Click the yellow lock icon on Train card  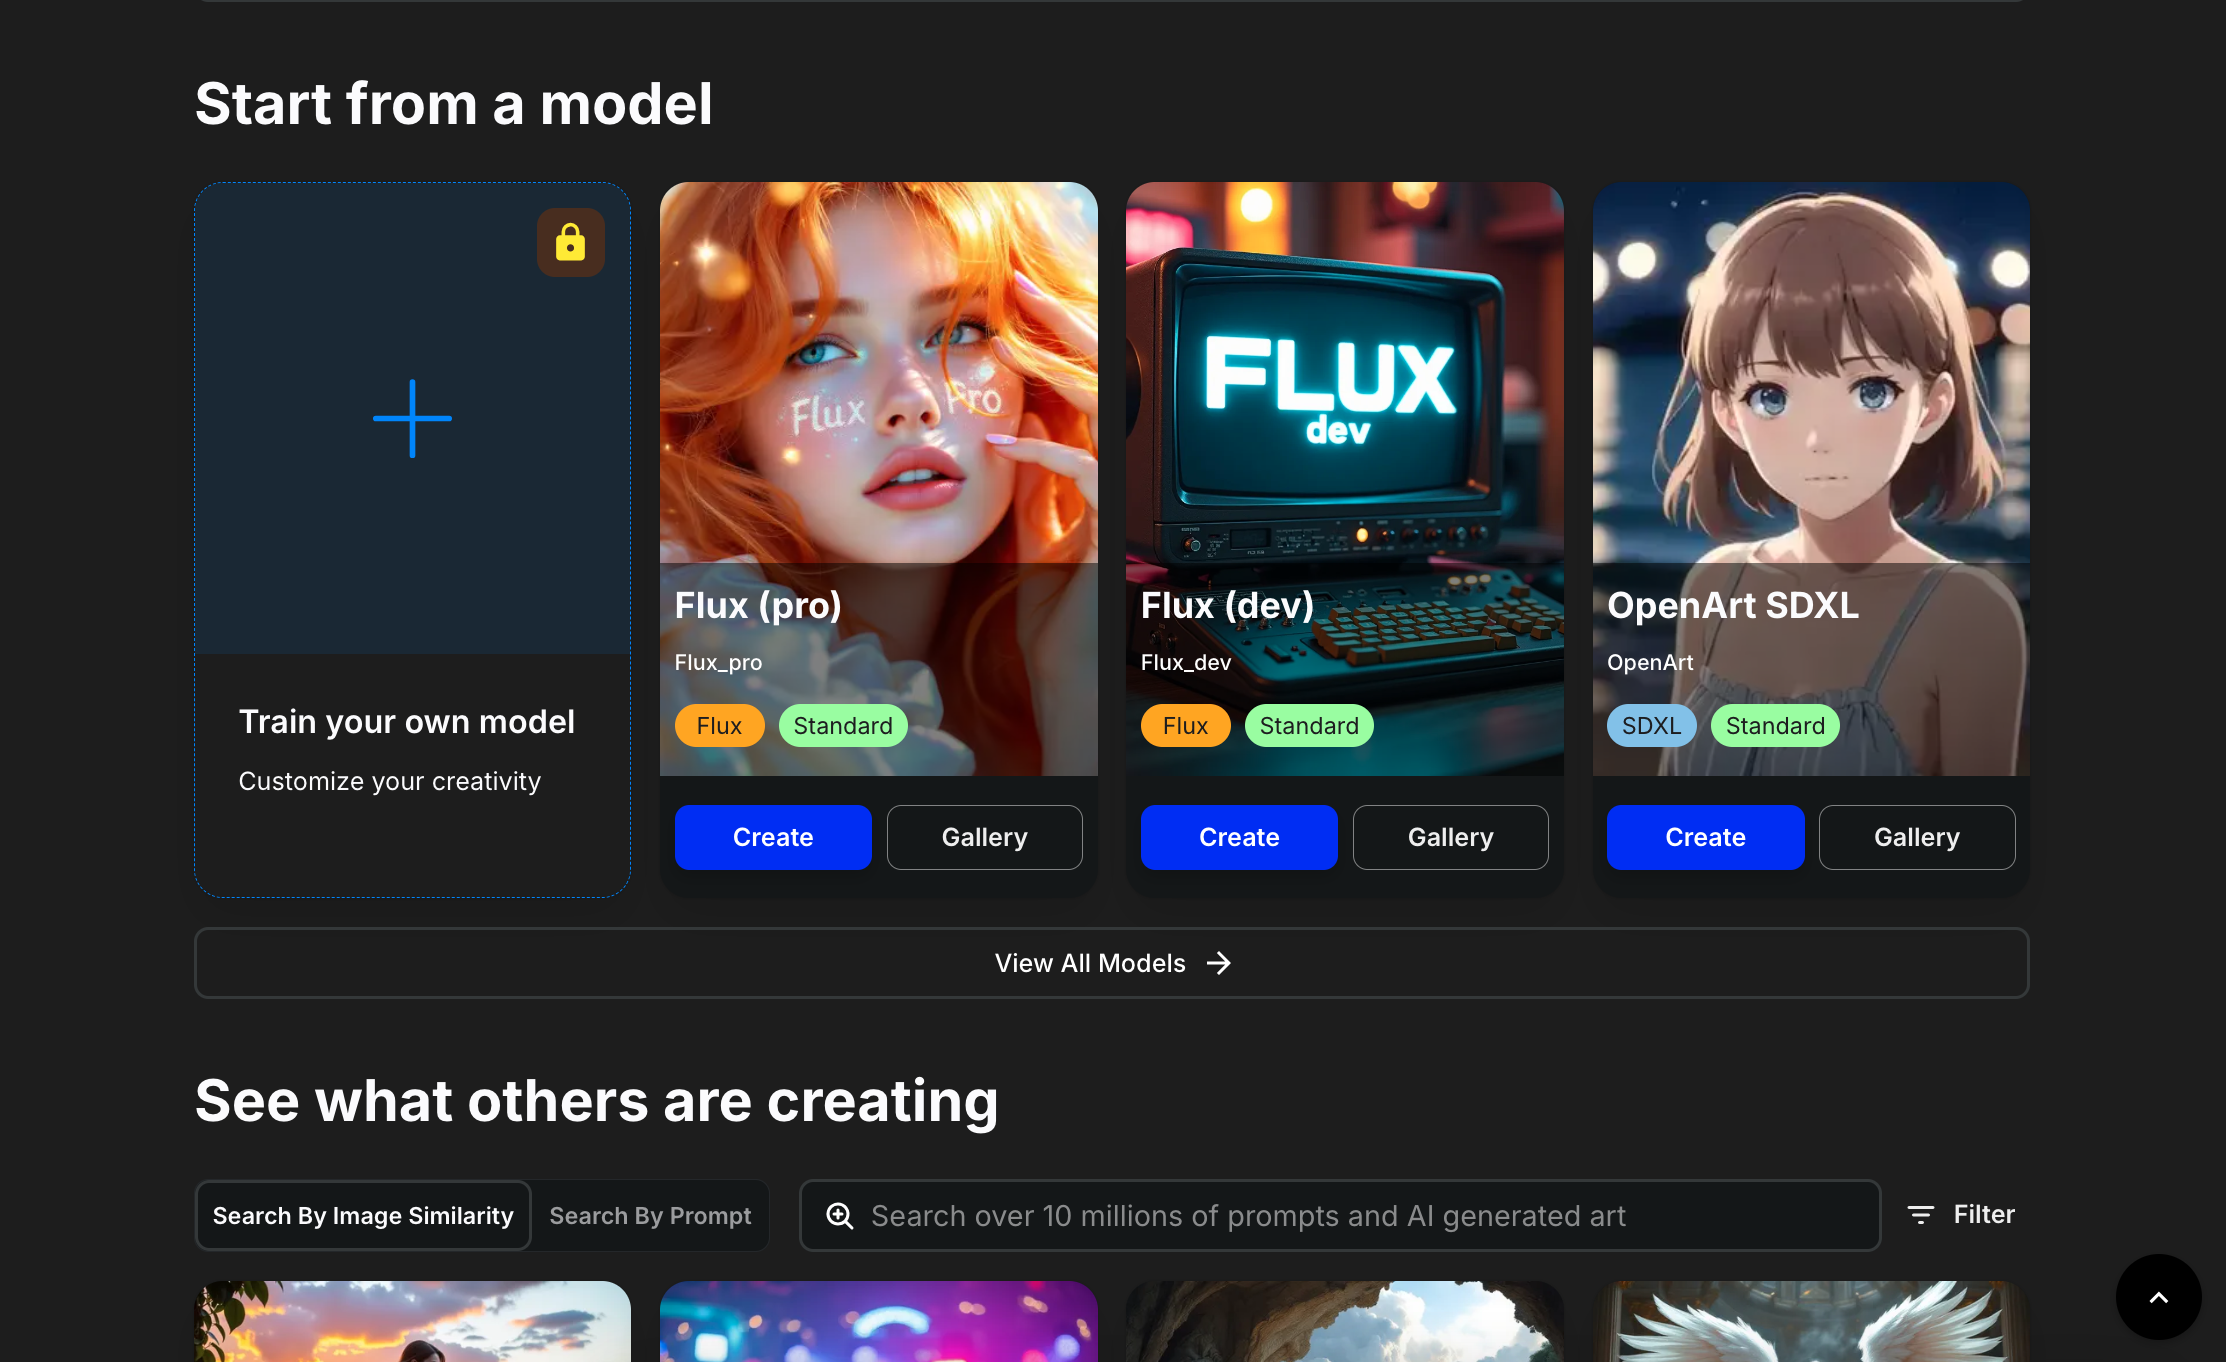point(570,242)
